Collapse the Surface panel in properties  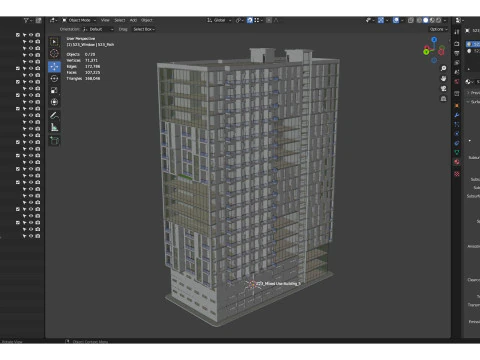pos(473,102)
